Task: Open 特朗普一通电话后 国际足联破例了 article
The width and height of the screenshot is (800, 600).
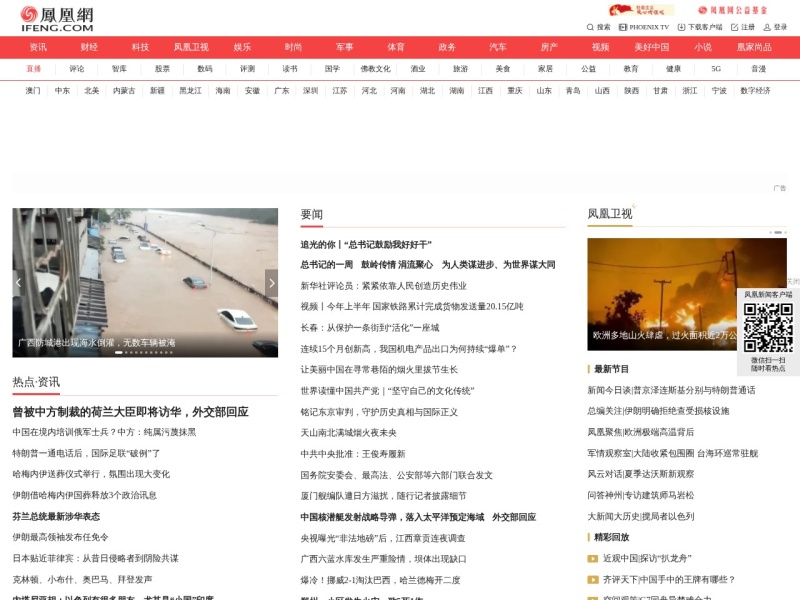Action: (86, 453)
